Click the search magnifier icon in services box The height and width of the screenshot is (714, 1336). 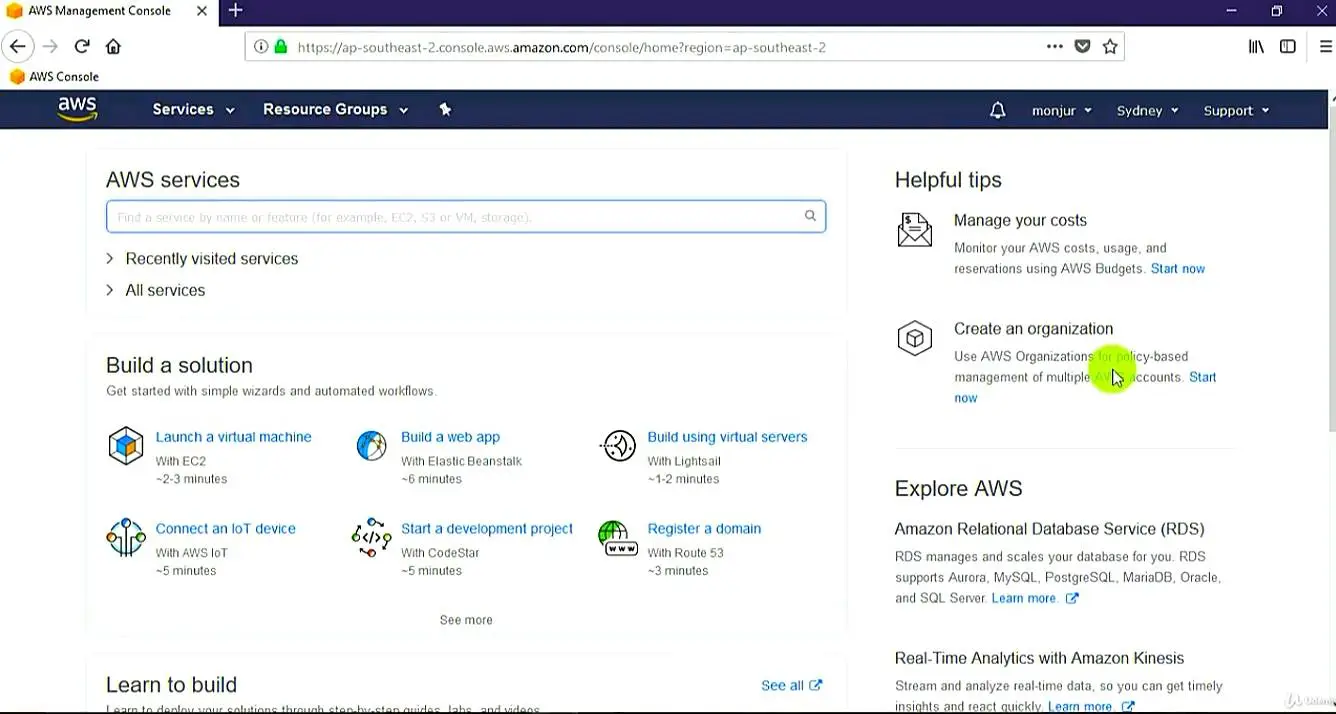coord(810,216)
